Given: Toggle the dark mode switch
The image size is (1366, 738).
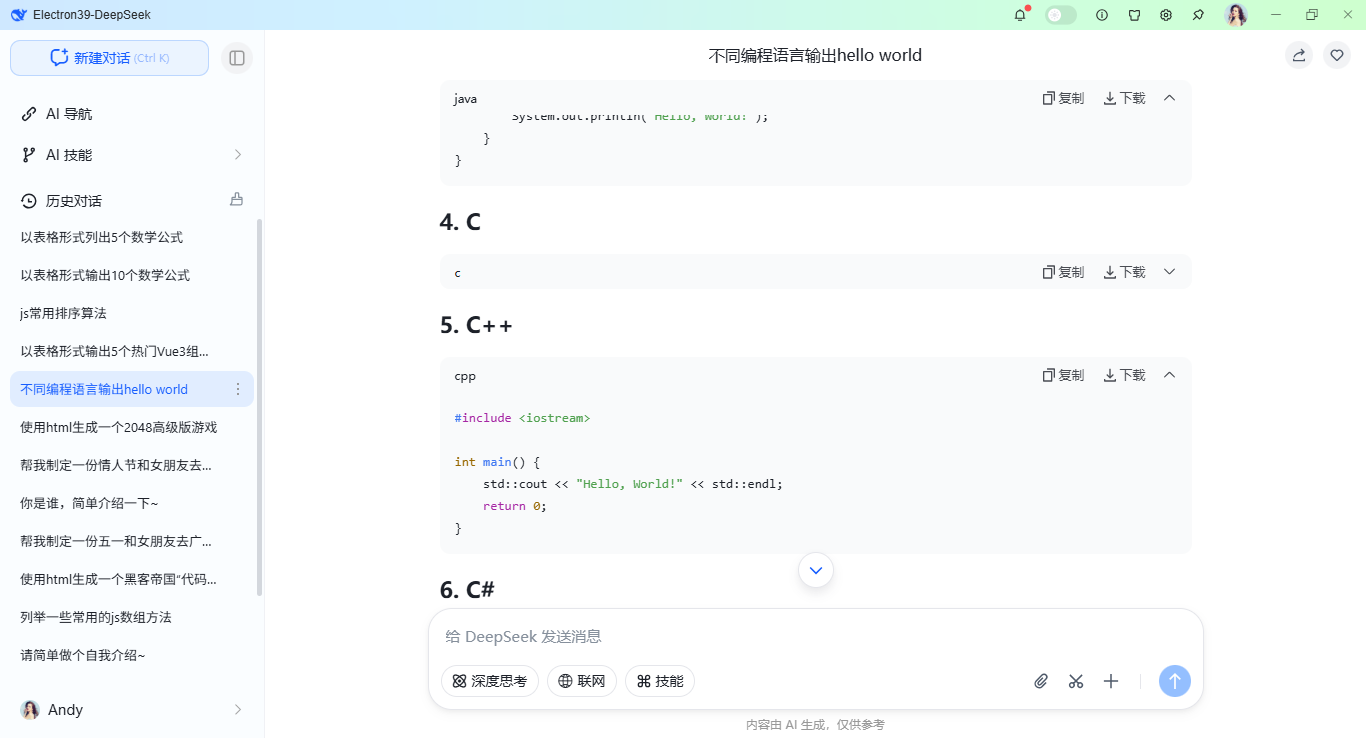Looking at the screenshot, I should coord(1060,15).
